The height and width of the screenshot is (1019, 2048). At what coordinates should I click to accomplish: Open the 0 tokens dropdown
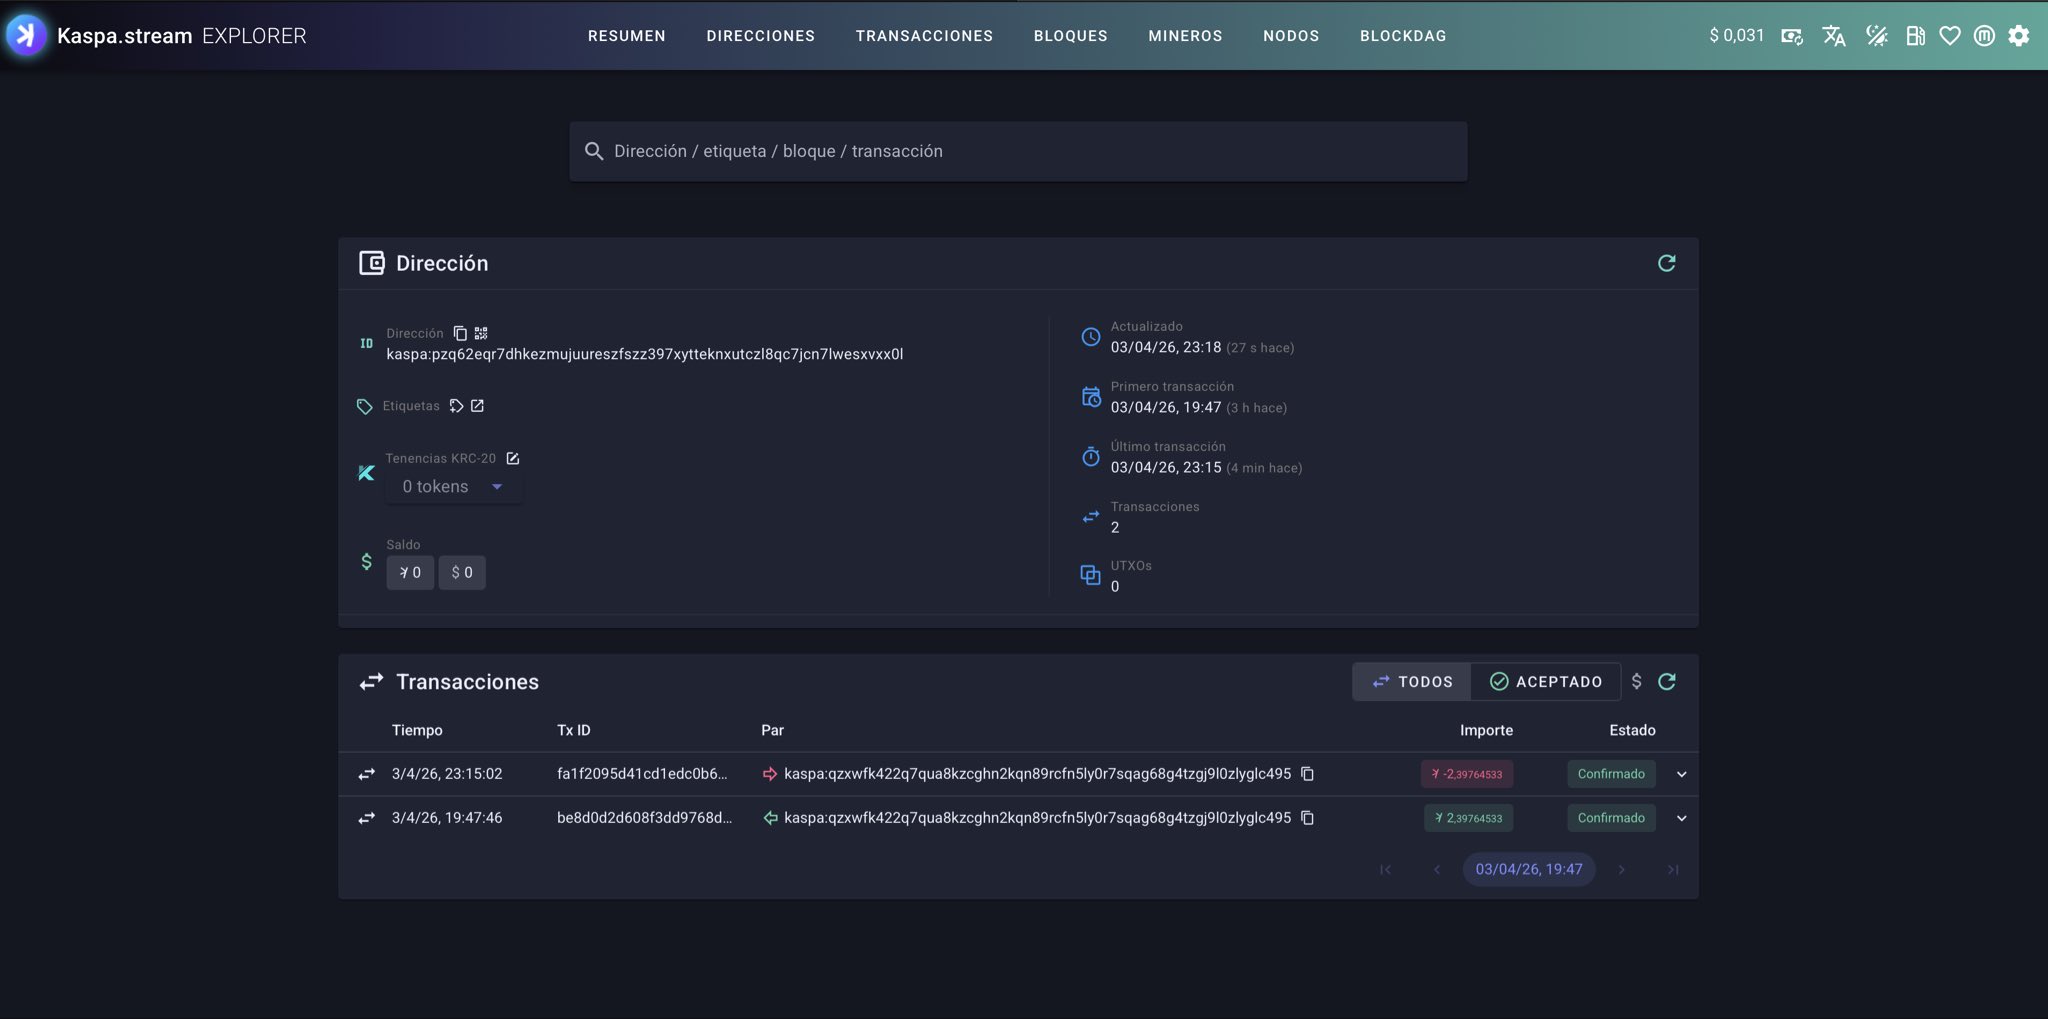(453, 487)
